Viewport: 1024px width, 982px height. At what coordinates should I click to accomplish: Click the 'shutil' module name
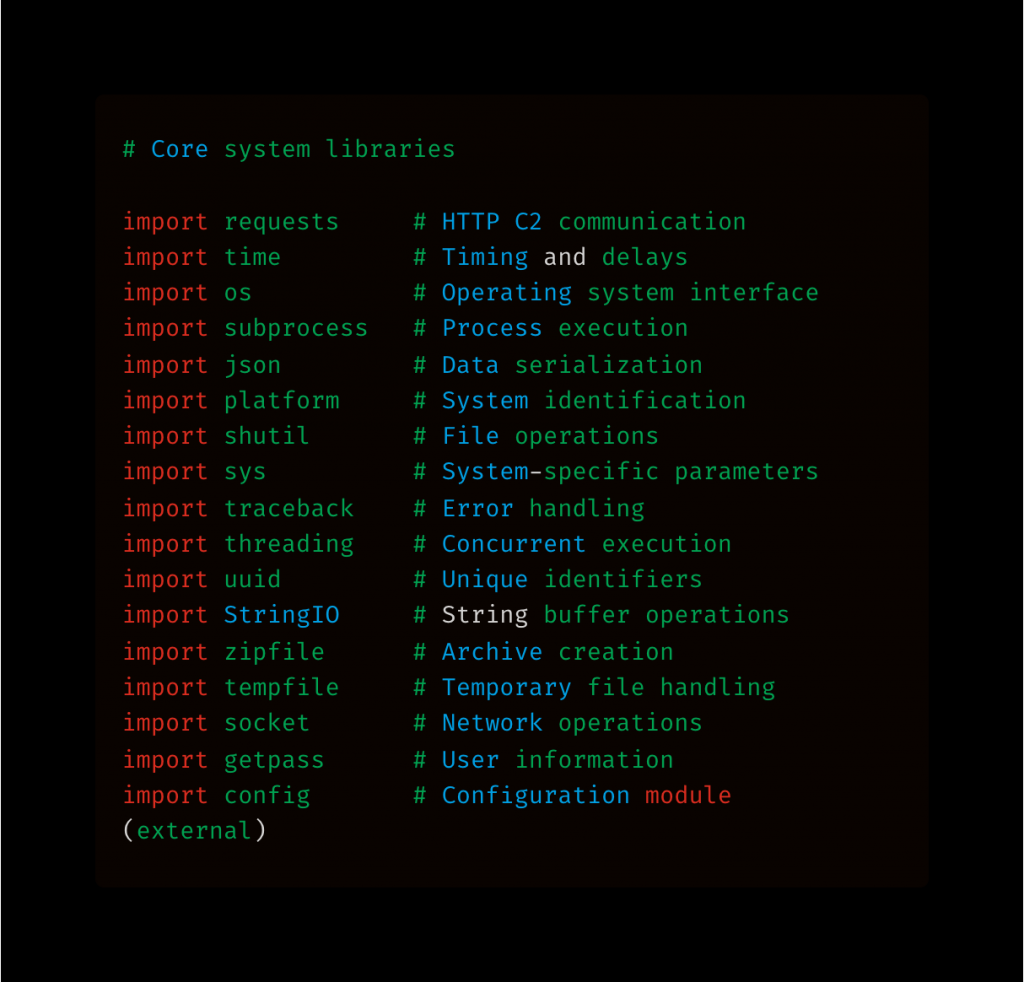coord(266,437)
